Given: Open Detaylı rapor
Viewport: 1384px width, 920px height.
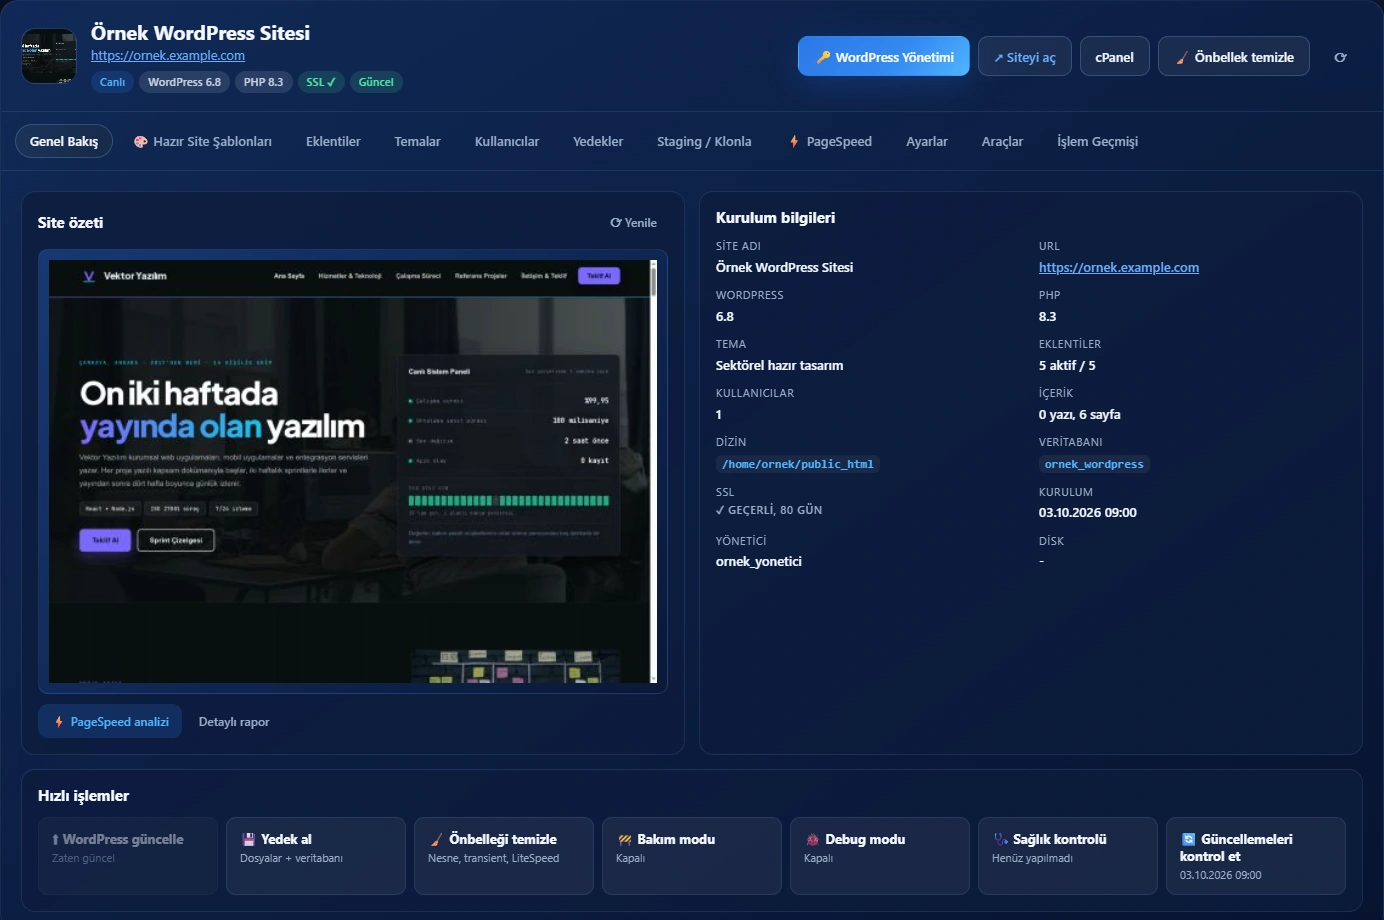Looking at the screenshot, I should point(234,721).
